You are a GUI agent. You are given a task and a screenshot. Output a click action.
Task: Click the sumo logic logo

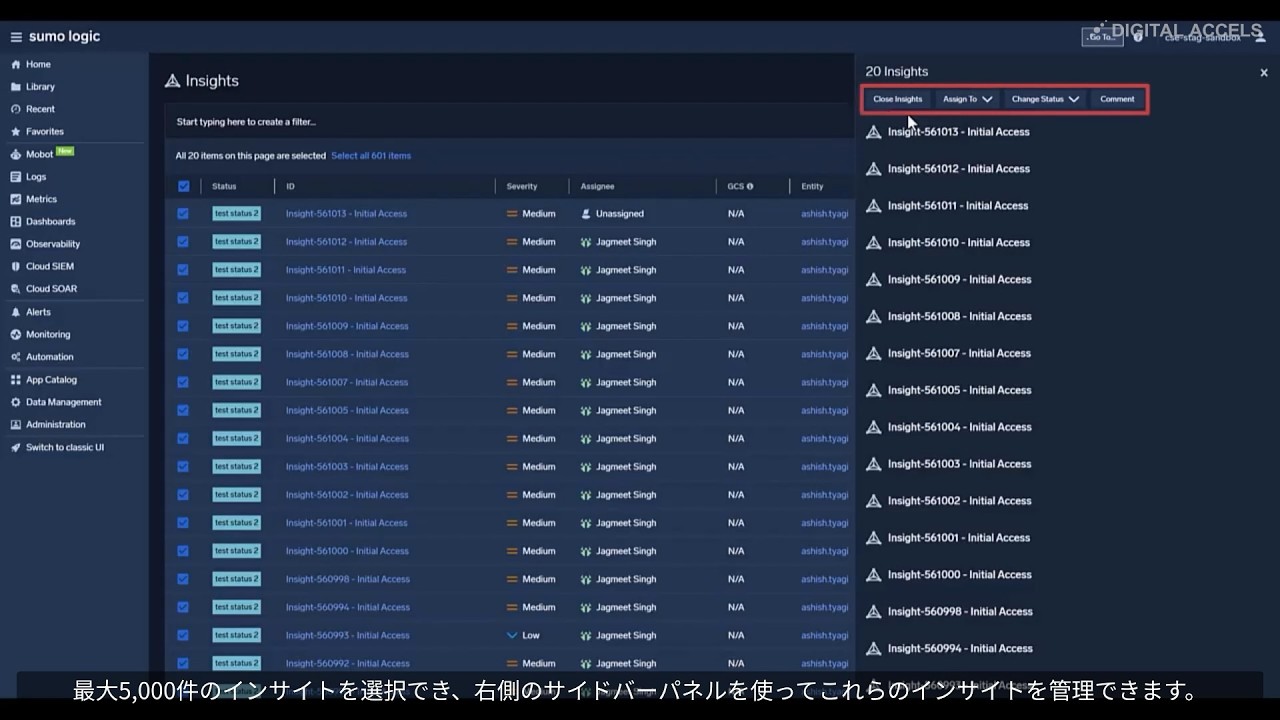pos(64,37)
